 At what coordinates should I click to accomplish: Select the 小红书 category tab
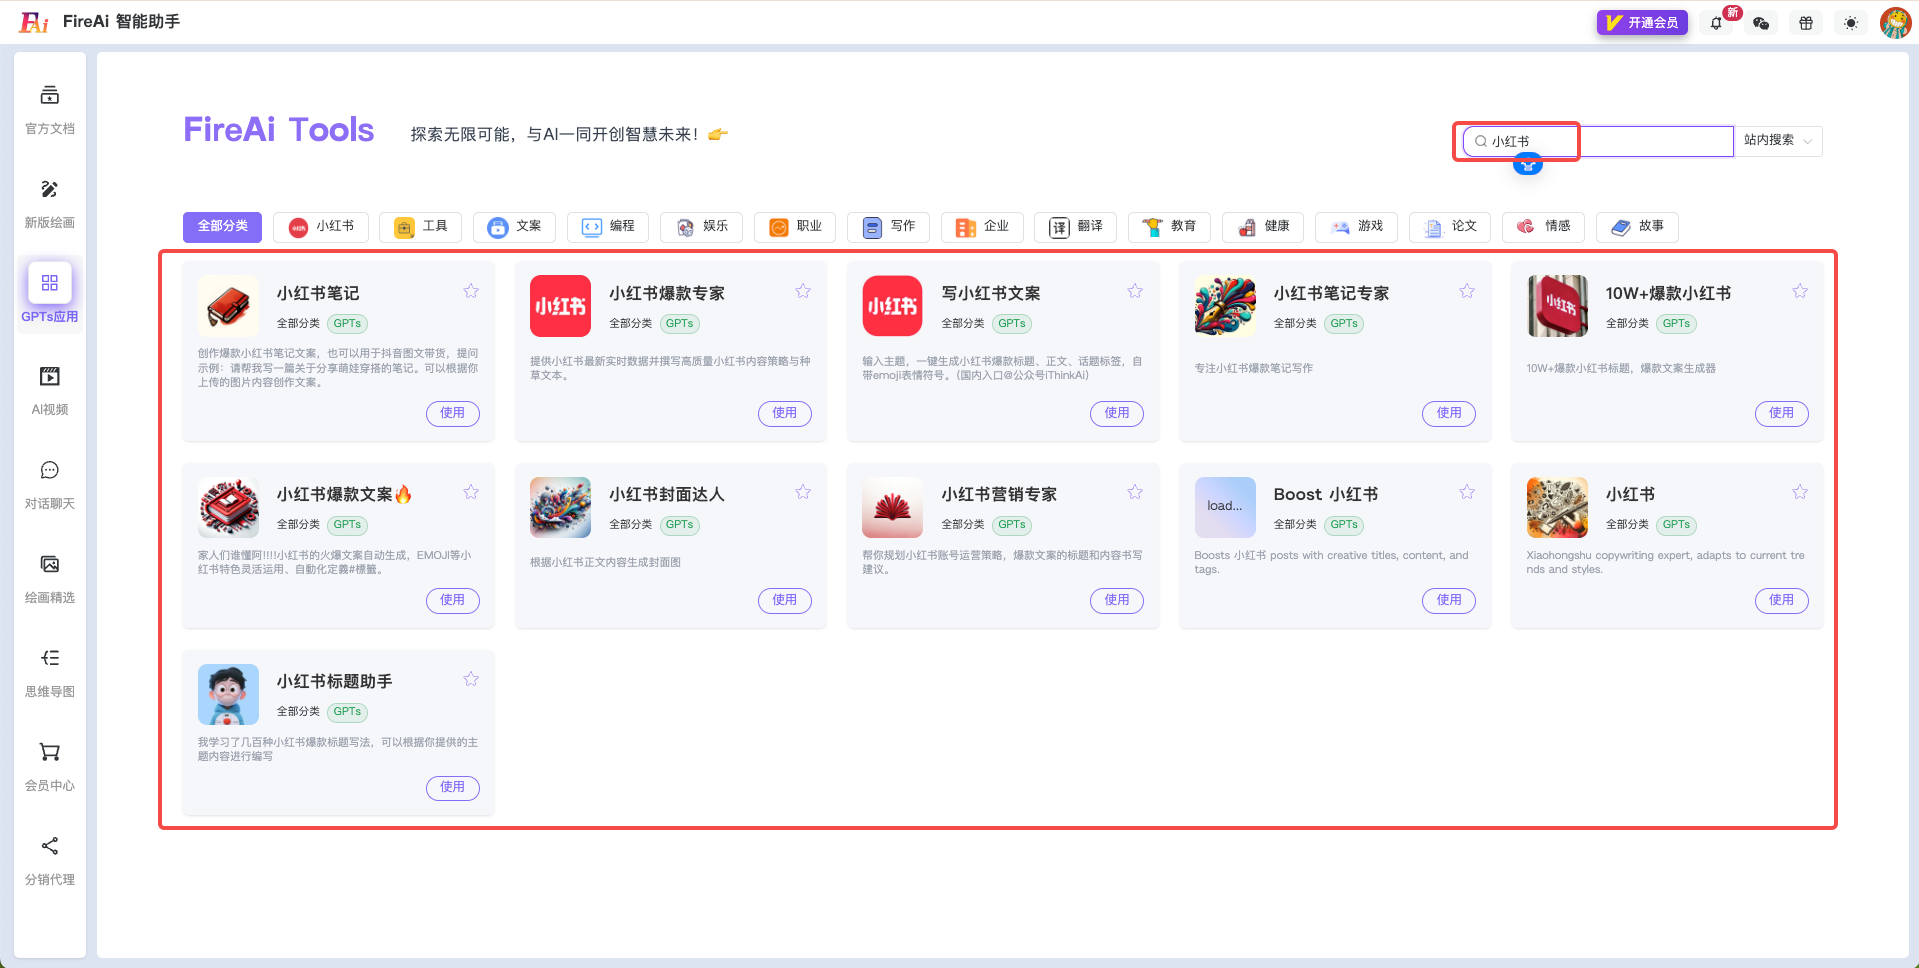coord(321,227)
